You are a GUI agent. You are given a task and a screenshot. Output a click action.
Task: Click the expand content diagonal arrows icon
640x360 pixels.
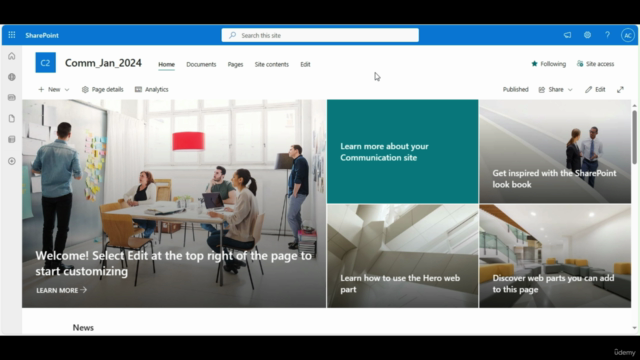[620, 89]
